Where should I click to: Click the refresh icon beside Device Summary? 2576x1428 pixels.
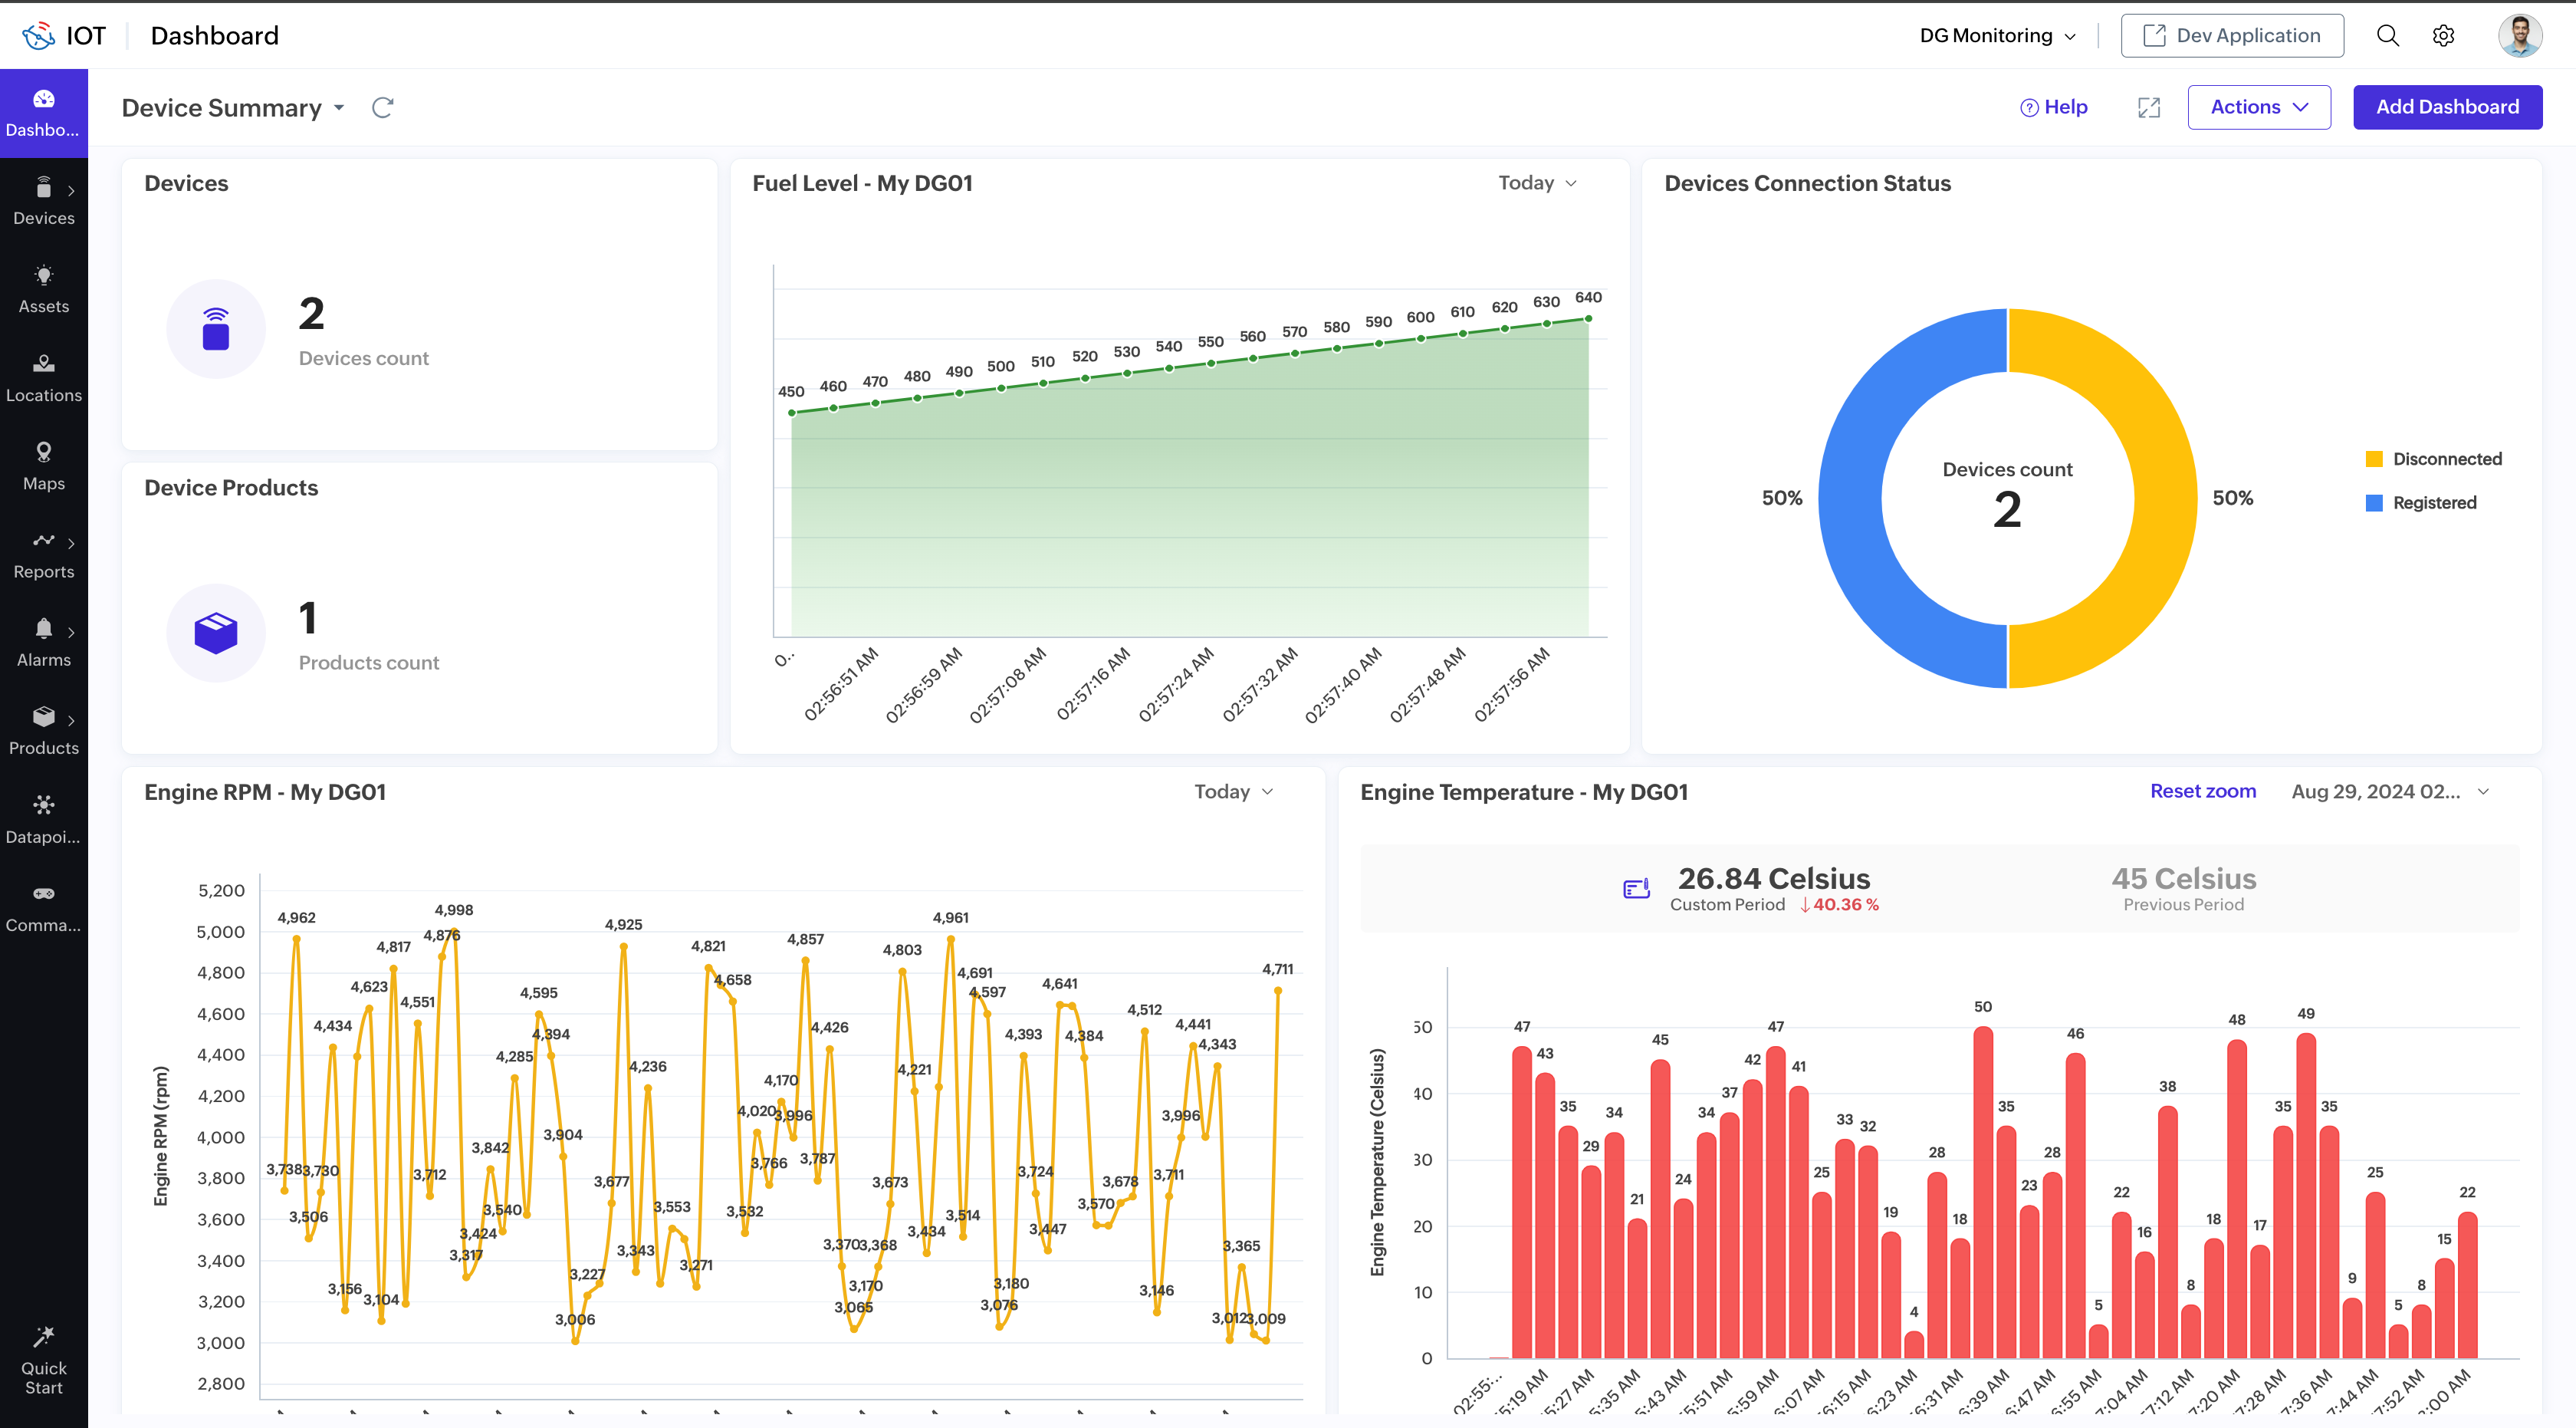click(x=382, y=107)
